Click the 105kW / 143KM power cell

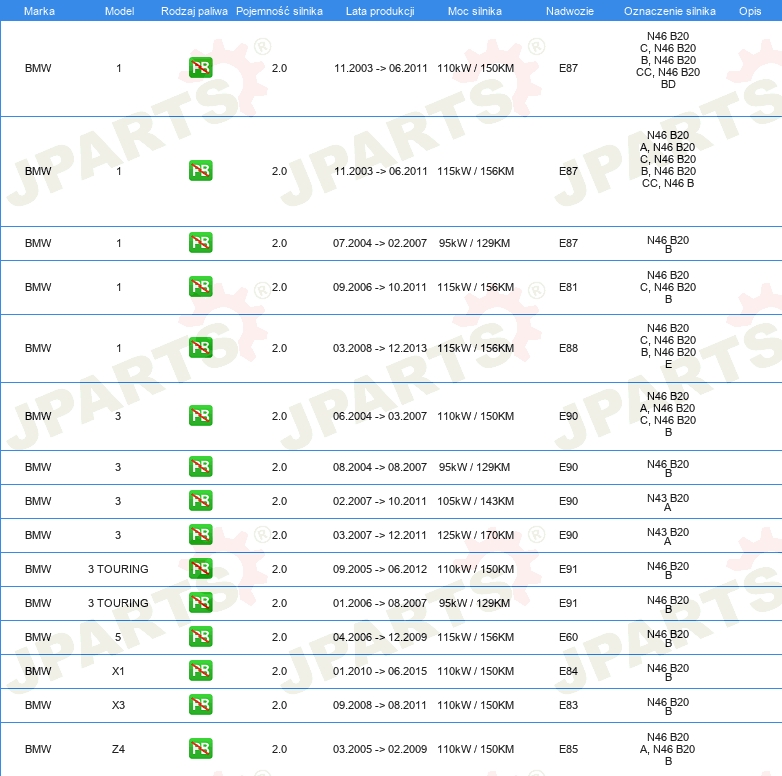(x=475, y=501)
